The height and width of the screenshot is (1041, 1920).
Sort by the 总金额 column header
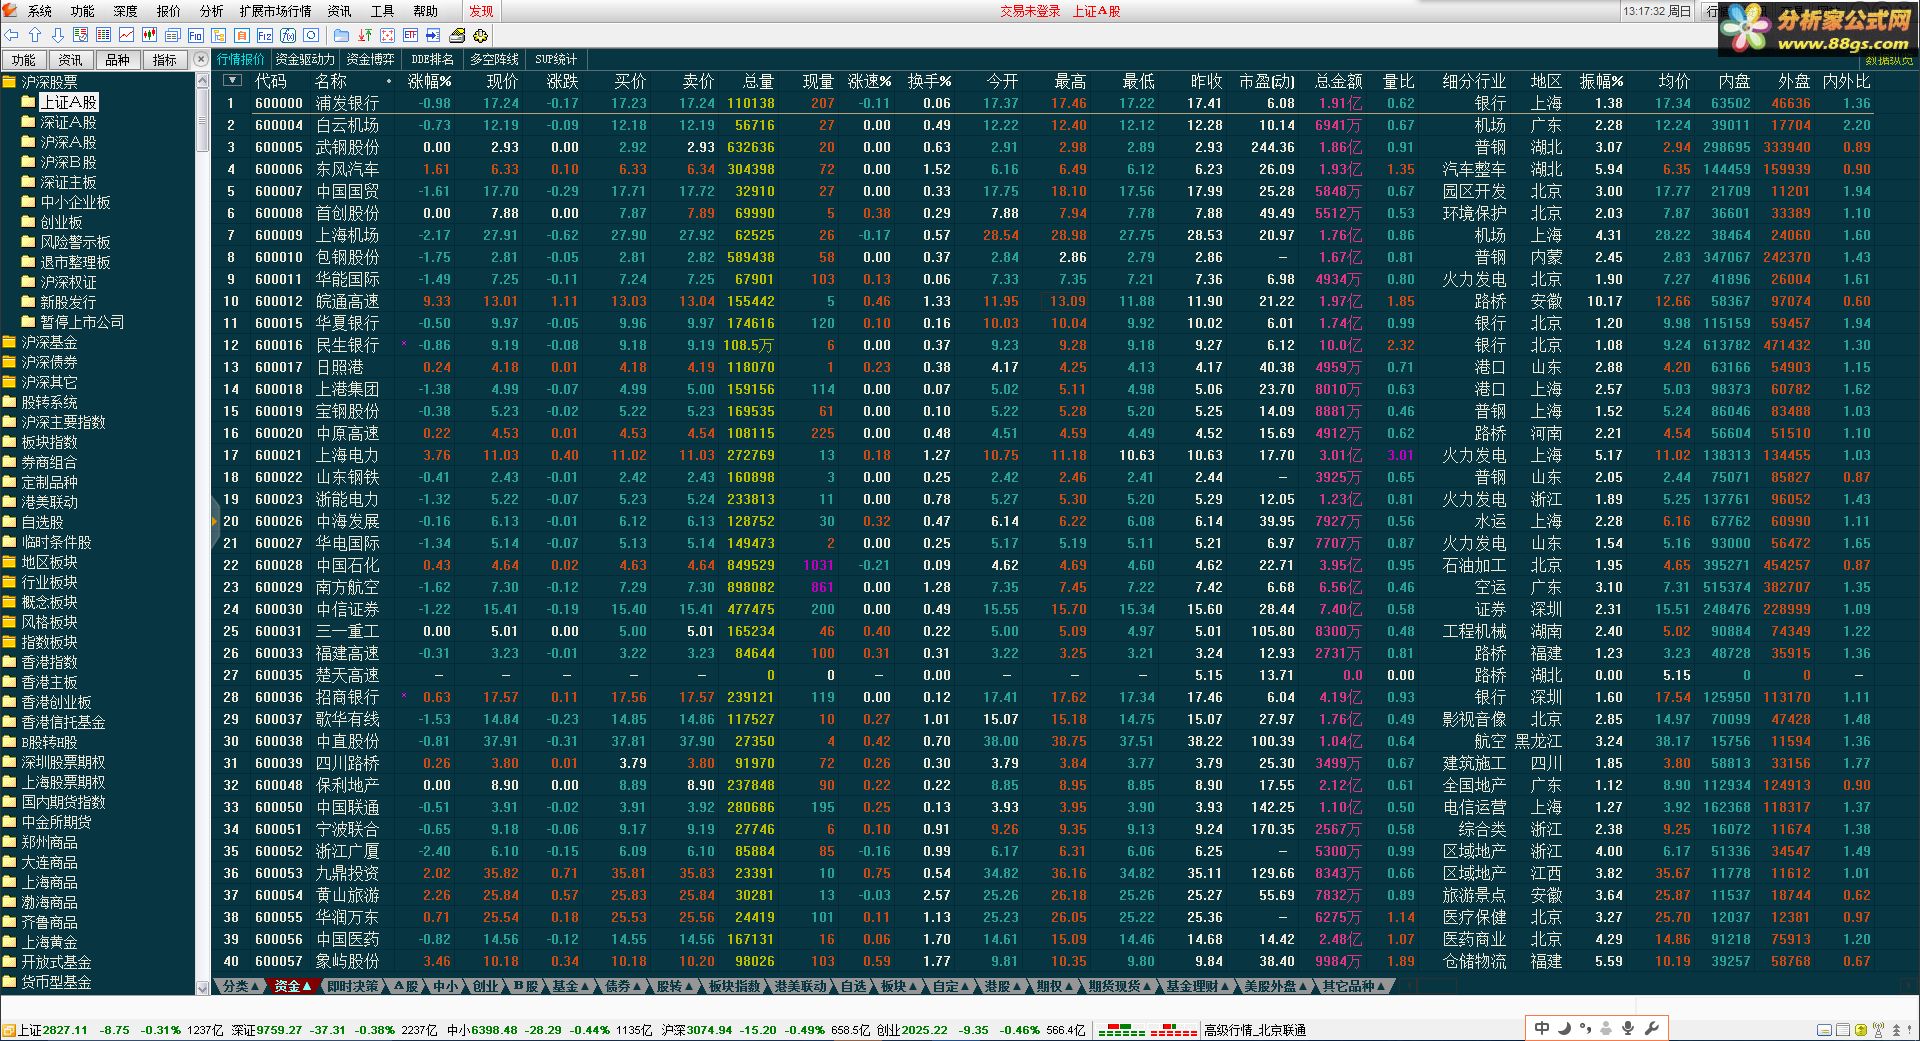click(x=1338, y=81)
